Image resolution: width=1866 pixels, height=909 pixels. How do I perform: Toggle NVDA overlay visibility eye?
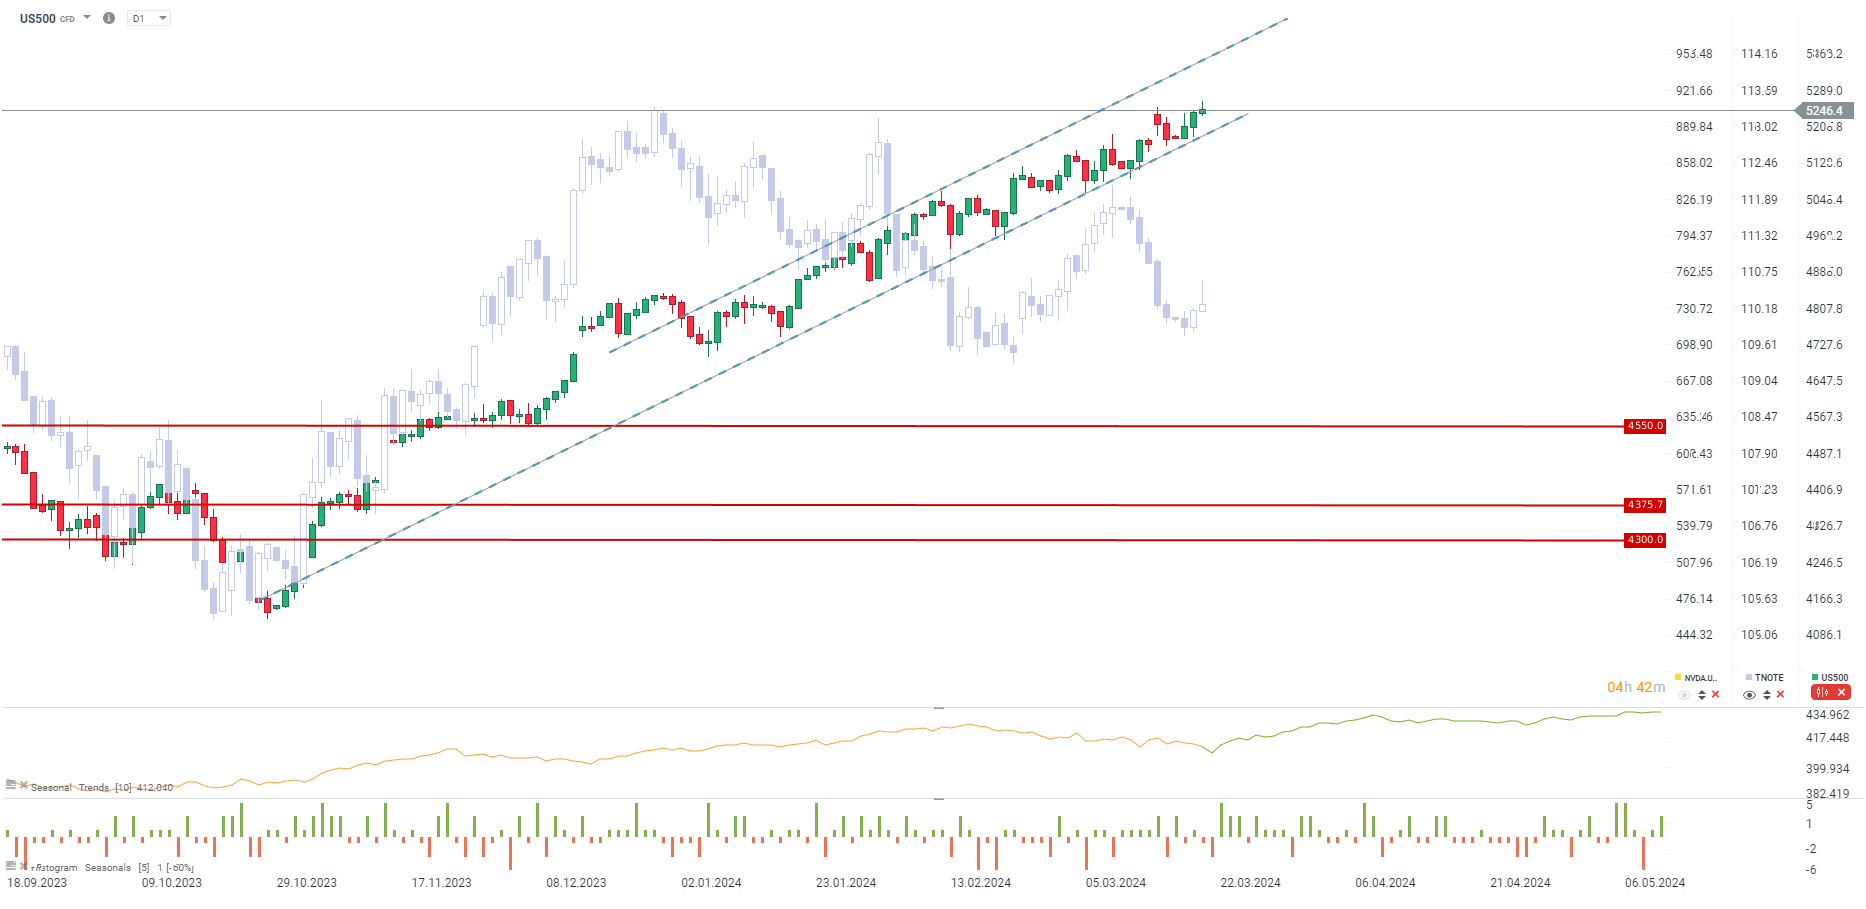coord(1685,695)
